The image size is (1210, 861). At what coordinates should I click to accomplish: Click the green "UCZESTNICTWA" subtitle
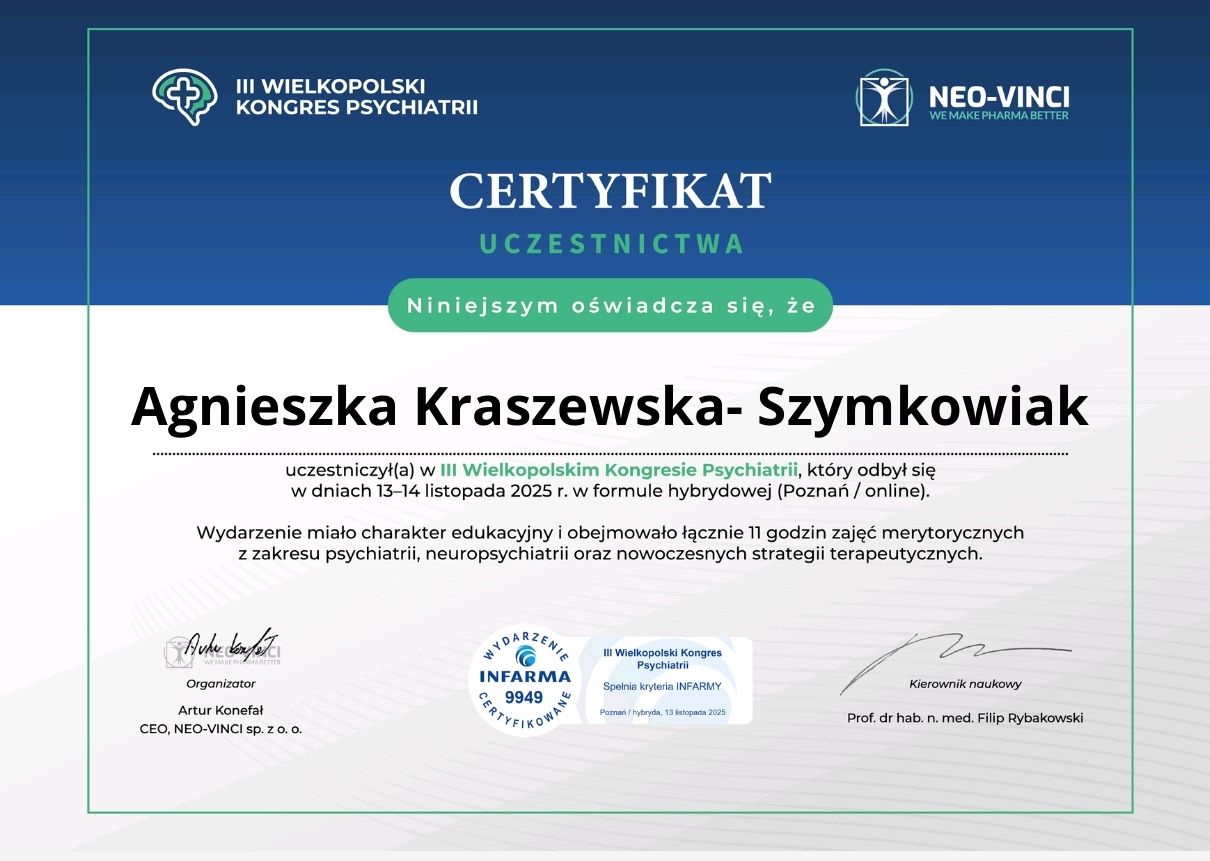611,245
